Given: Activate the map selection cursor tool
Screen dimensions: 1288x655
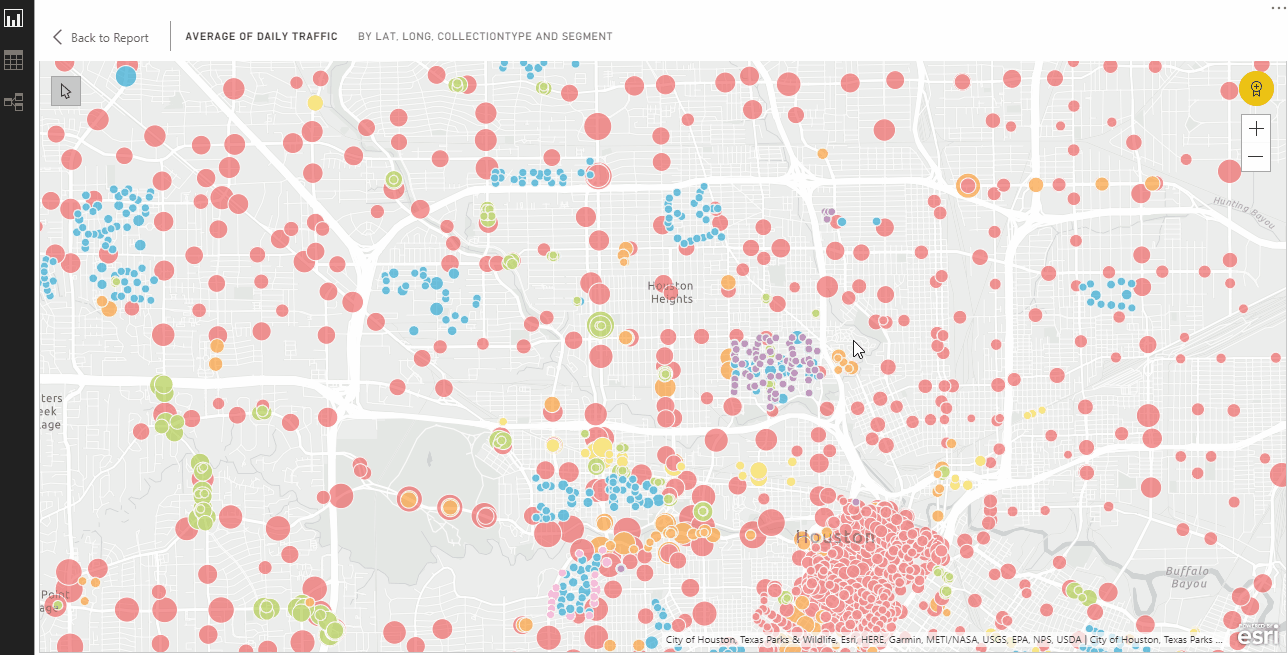Looking at the screenshot, I should [x=66, y=91].
